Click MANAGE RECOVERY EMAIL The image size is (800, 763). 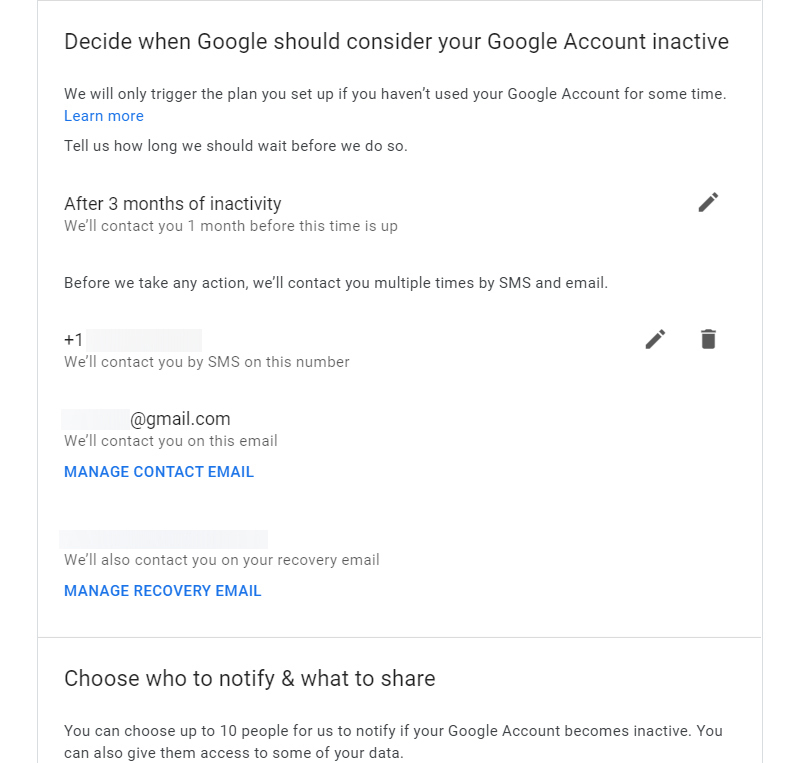163,591
